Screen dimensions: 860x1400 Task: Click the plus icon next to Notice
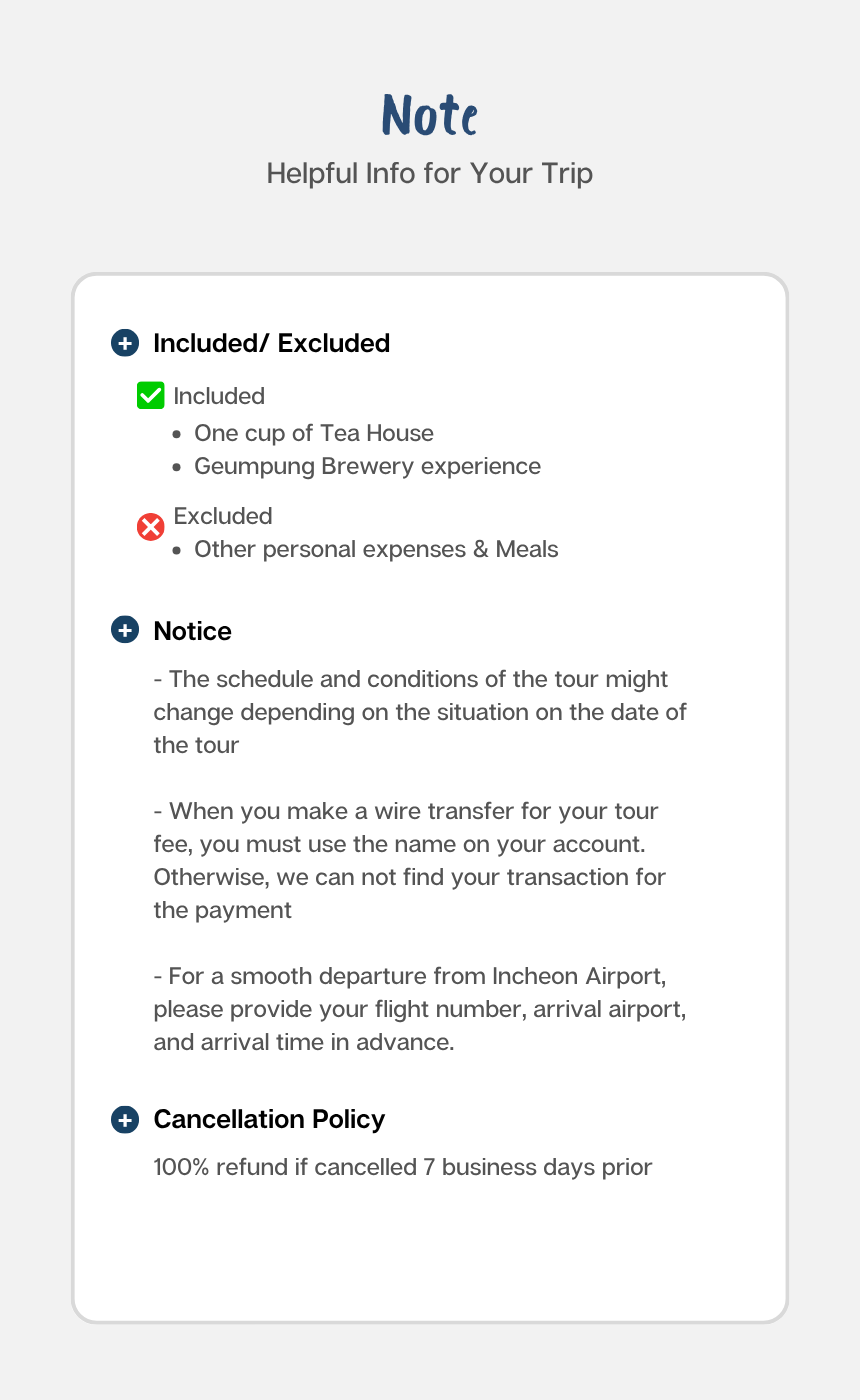[x=125, y=631]
